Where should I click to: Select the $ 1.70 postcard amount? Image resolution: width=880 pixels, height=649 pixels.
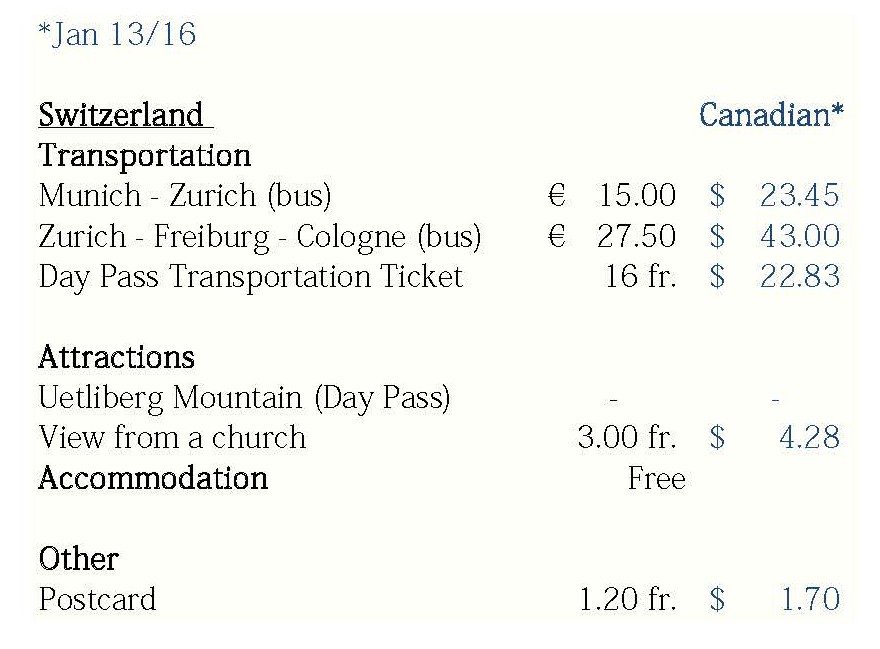(x=775, y=600)
